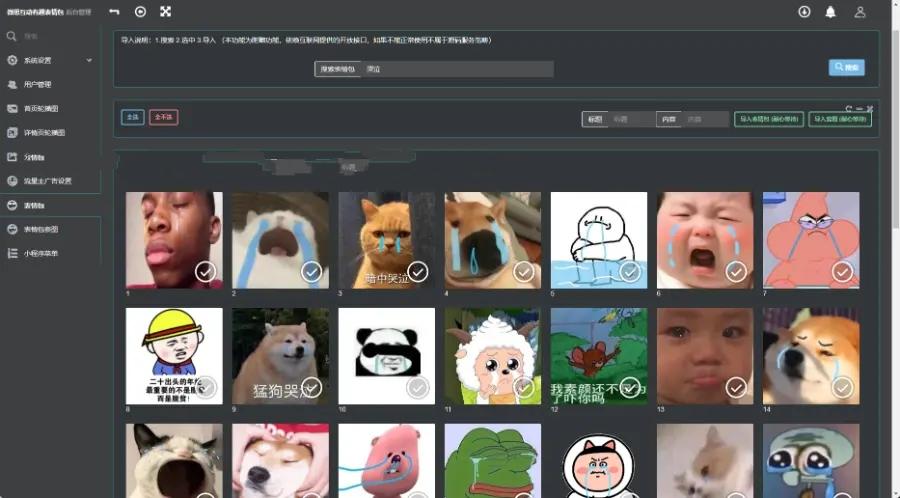Click the Pepe frog crying thumbnail
The height and width of the screenshot is (498, 900).
tap(492, 461)
